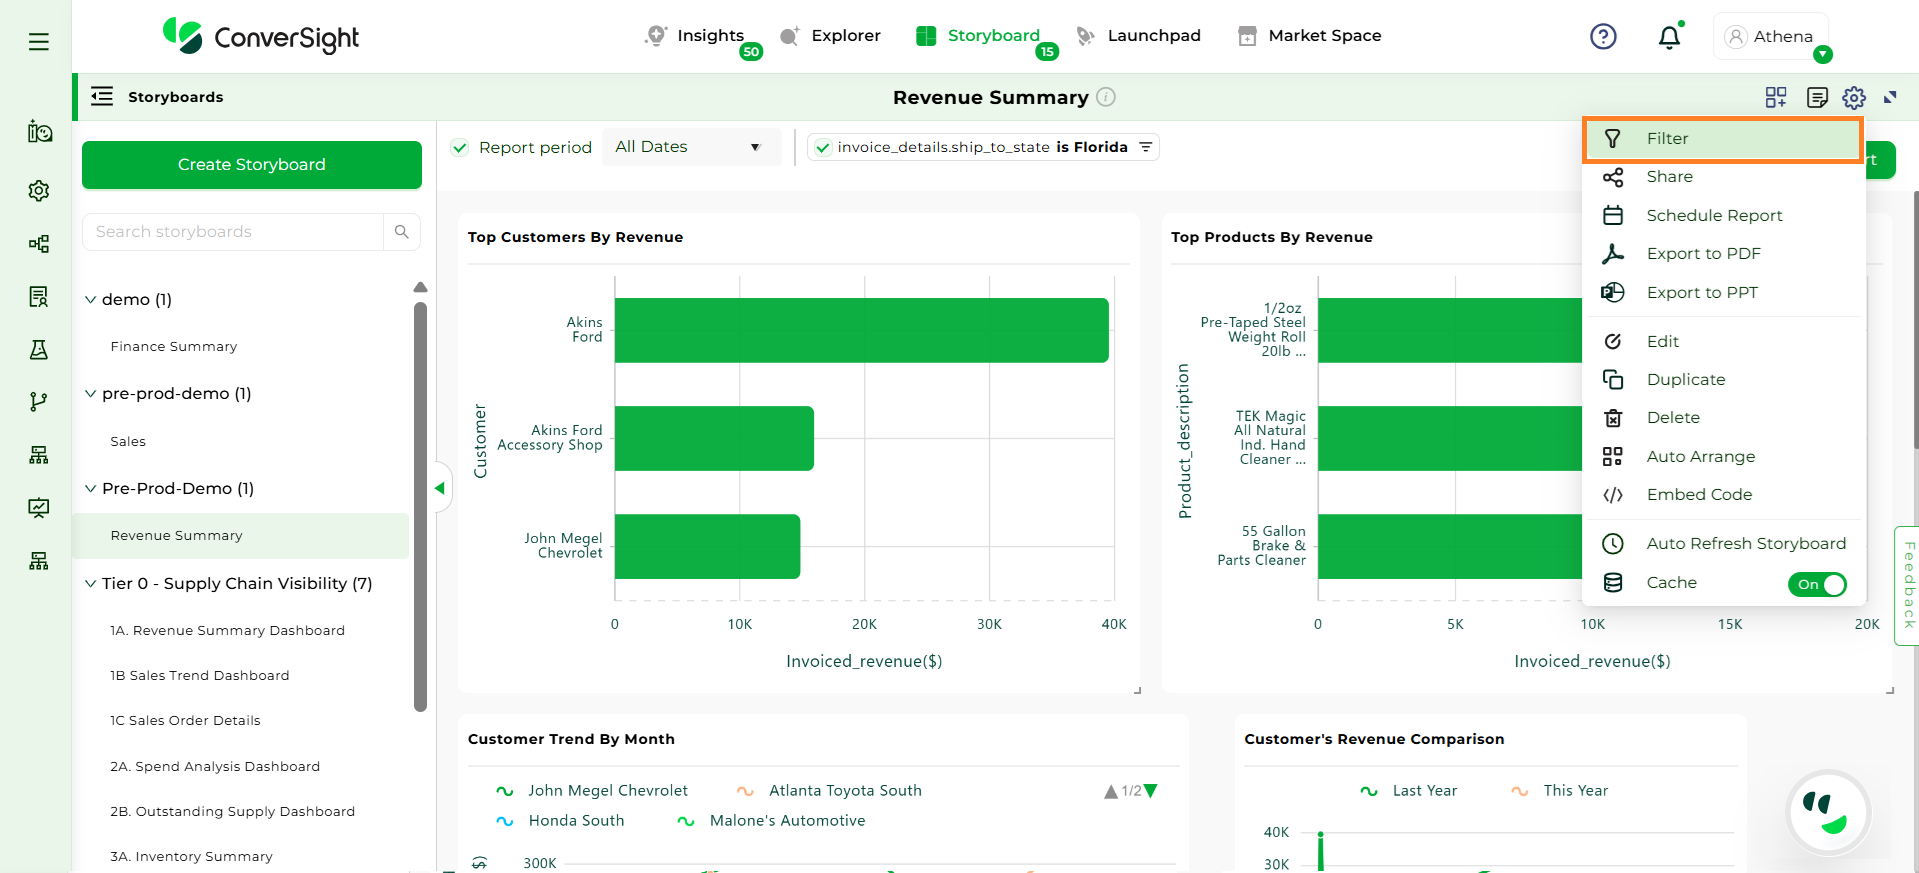Uncheck the ship_to_state Florida filter checkbox
1919x873 pixels.
coord(823,148)
